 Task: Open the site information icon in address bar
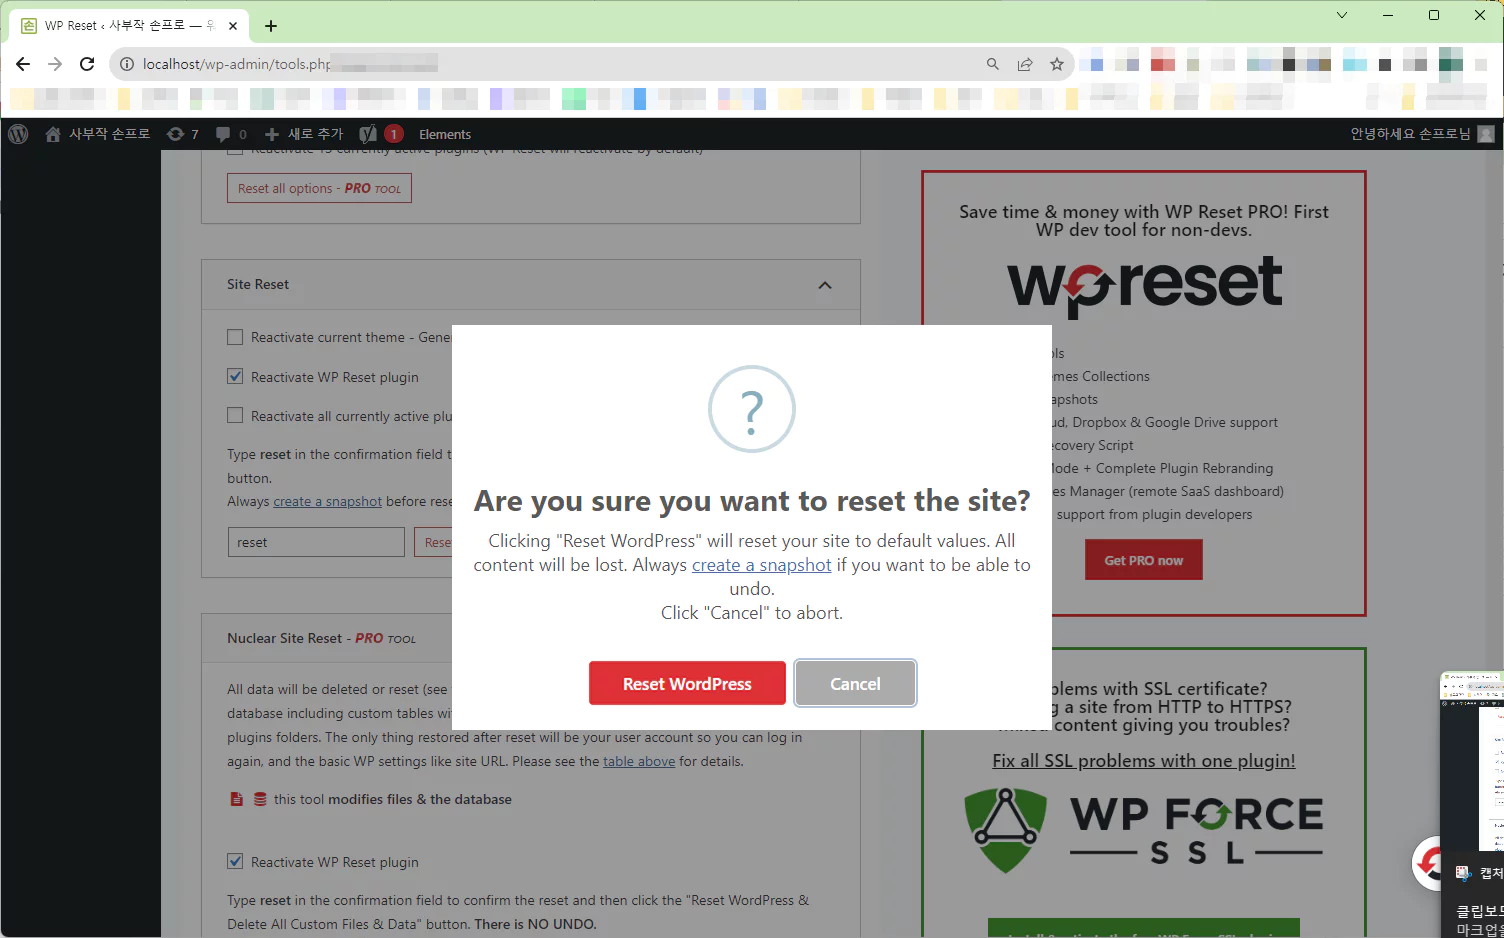tap(127, 64)
